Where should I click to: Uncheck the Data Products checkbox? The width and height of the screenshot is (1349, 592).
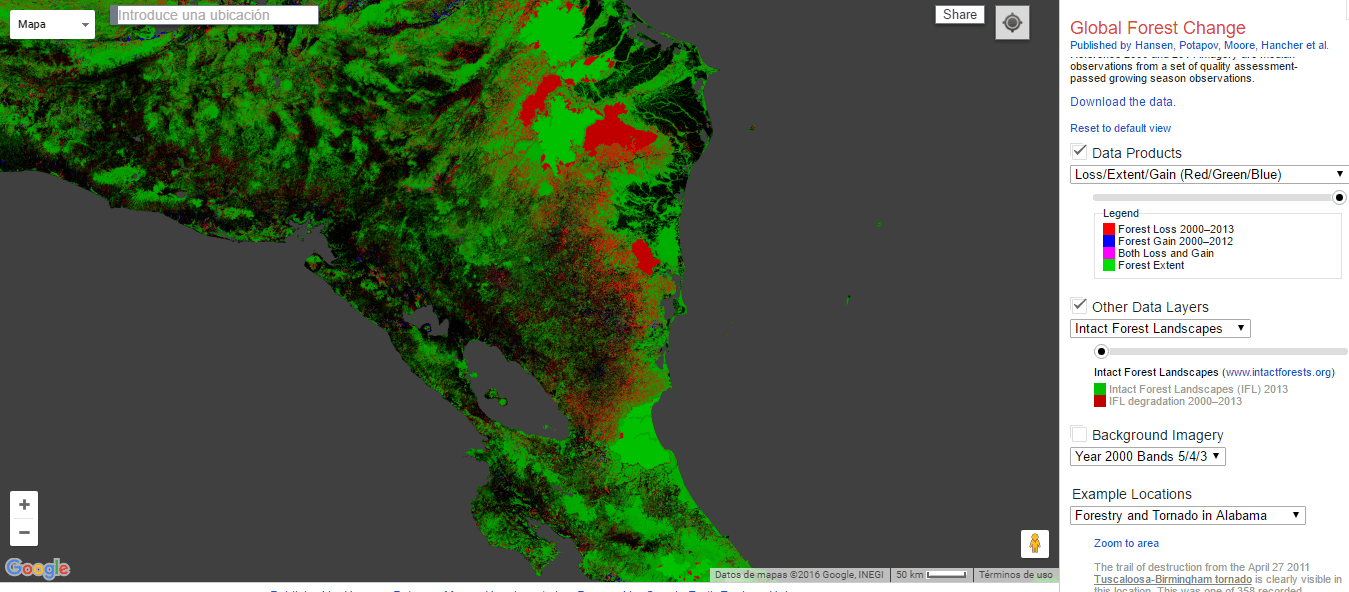1079,150
